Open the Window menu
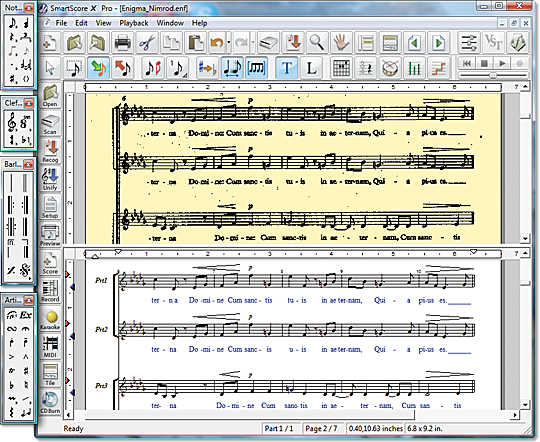Image resolution: width=540 pixels, height=442 pixels. (x=170, y=23)
